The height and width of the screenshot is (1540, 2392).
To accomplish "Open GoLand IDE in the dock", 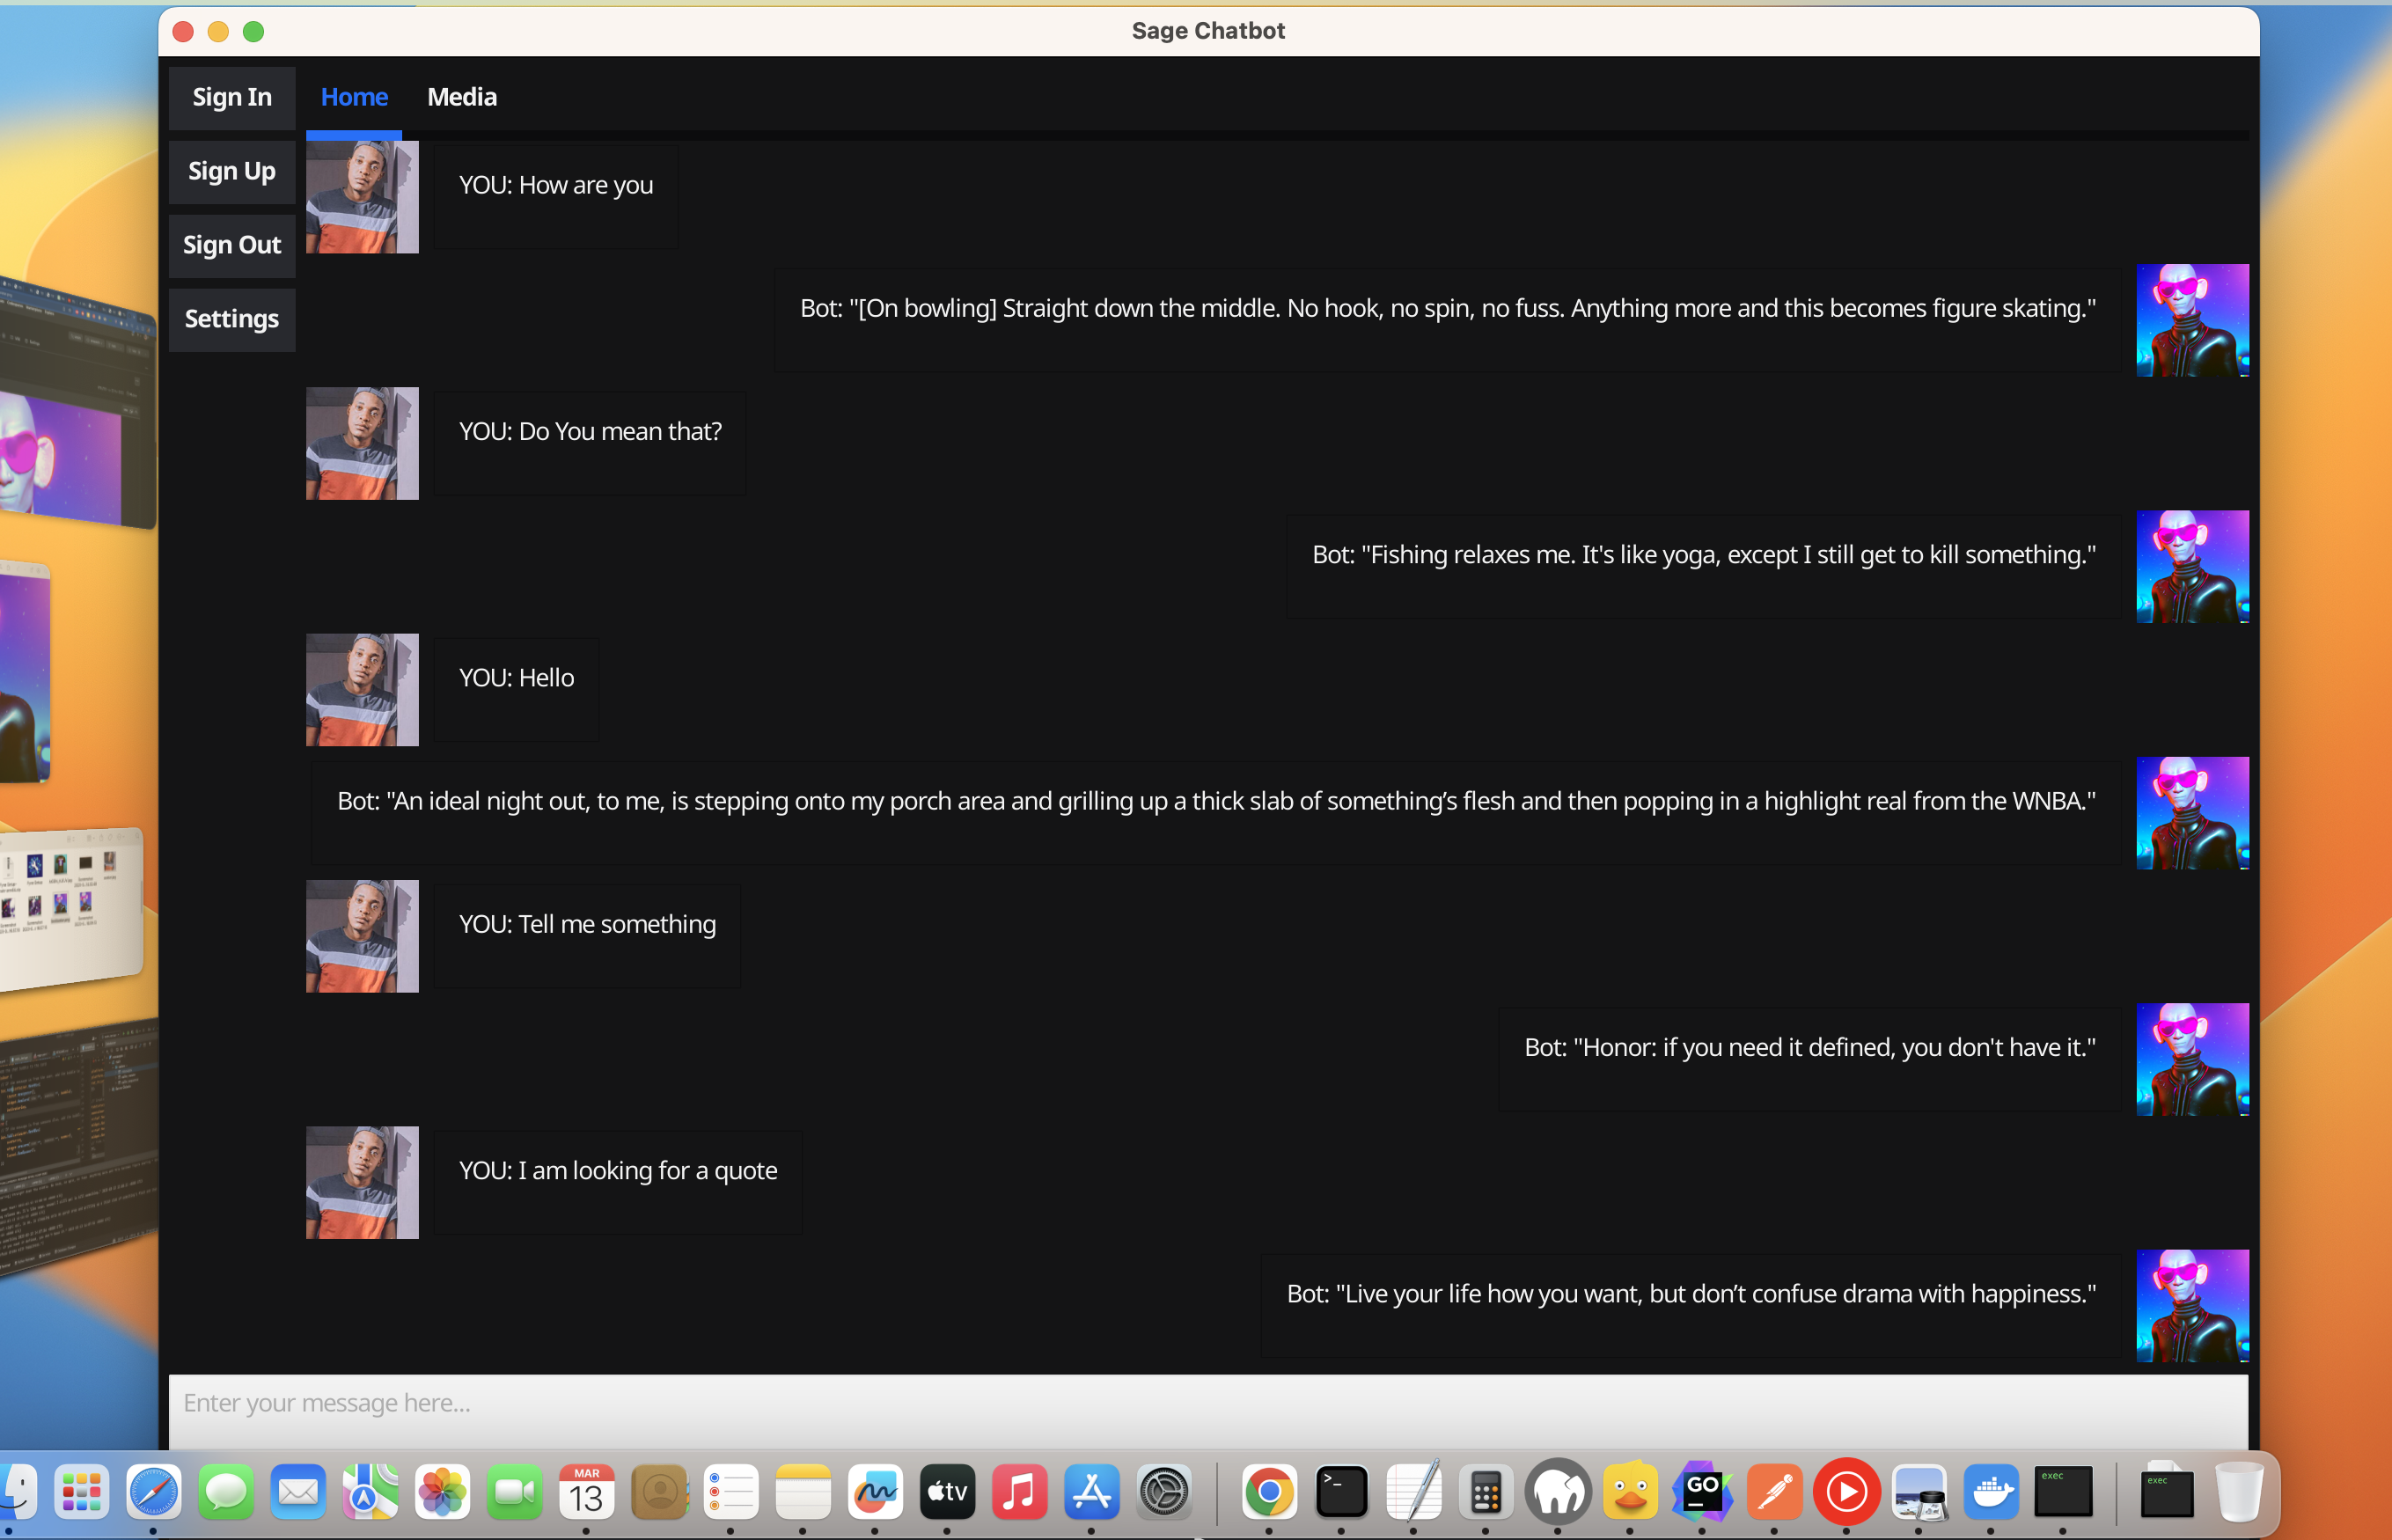I will [x=1701, y=1492].
